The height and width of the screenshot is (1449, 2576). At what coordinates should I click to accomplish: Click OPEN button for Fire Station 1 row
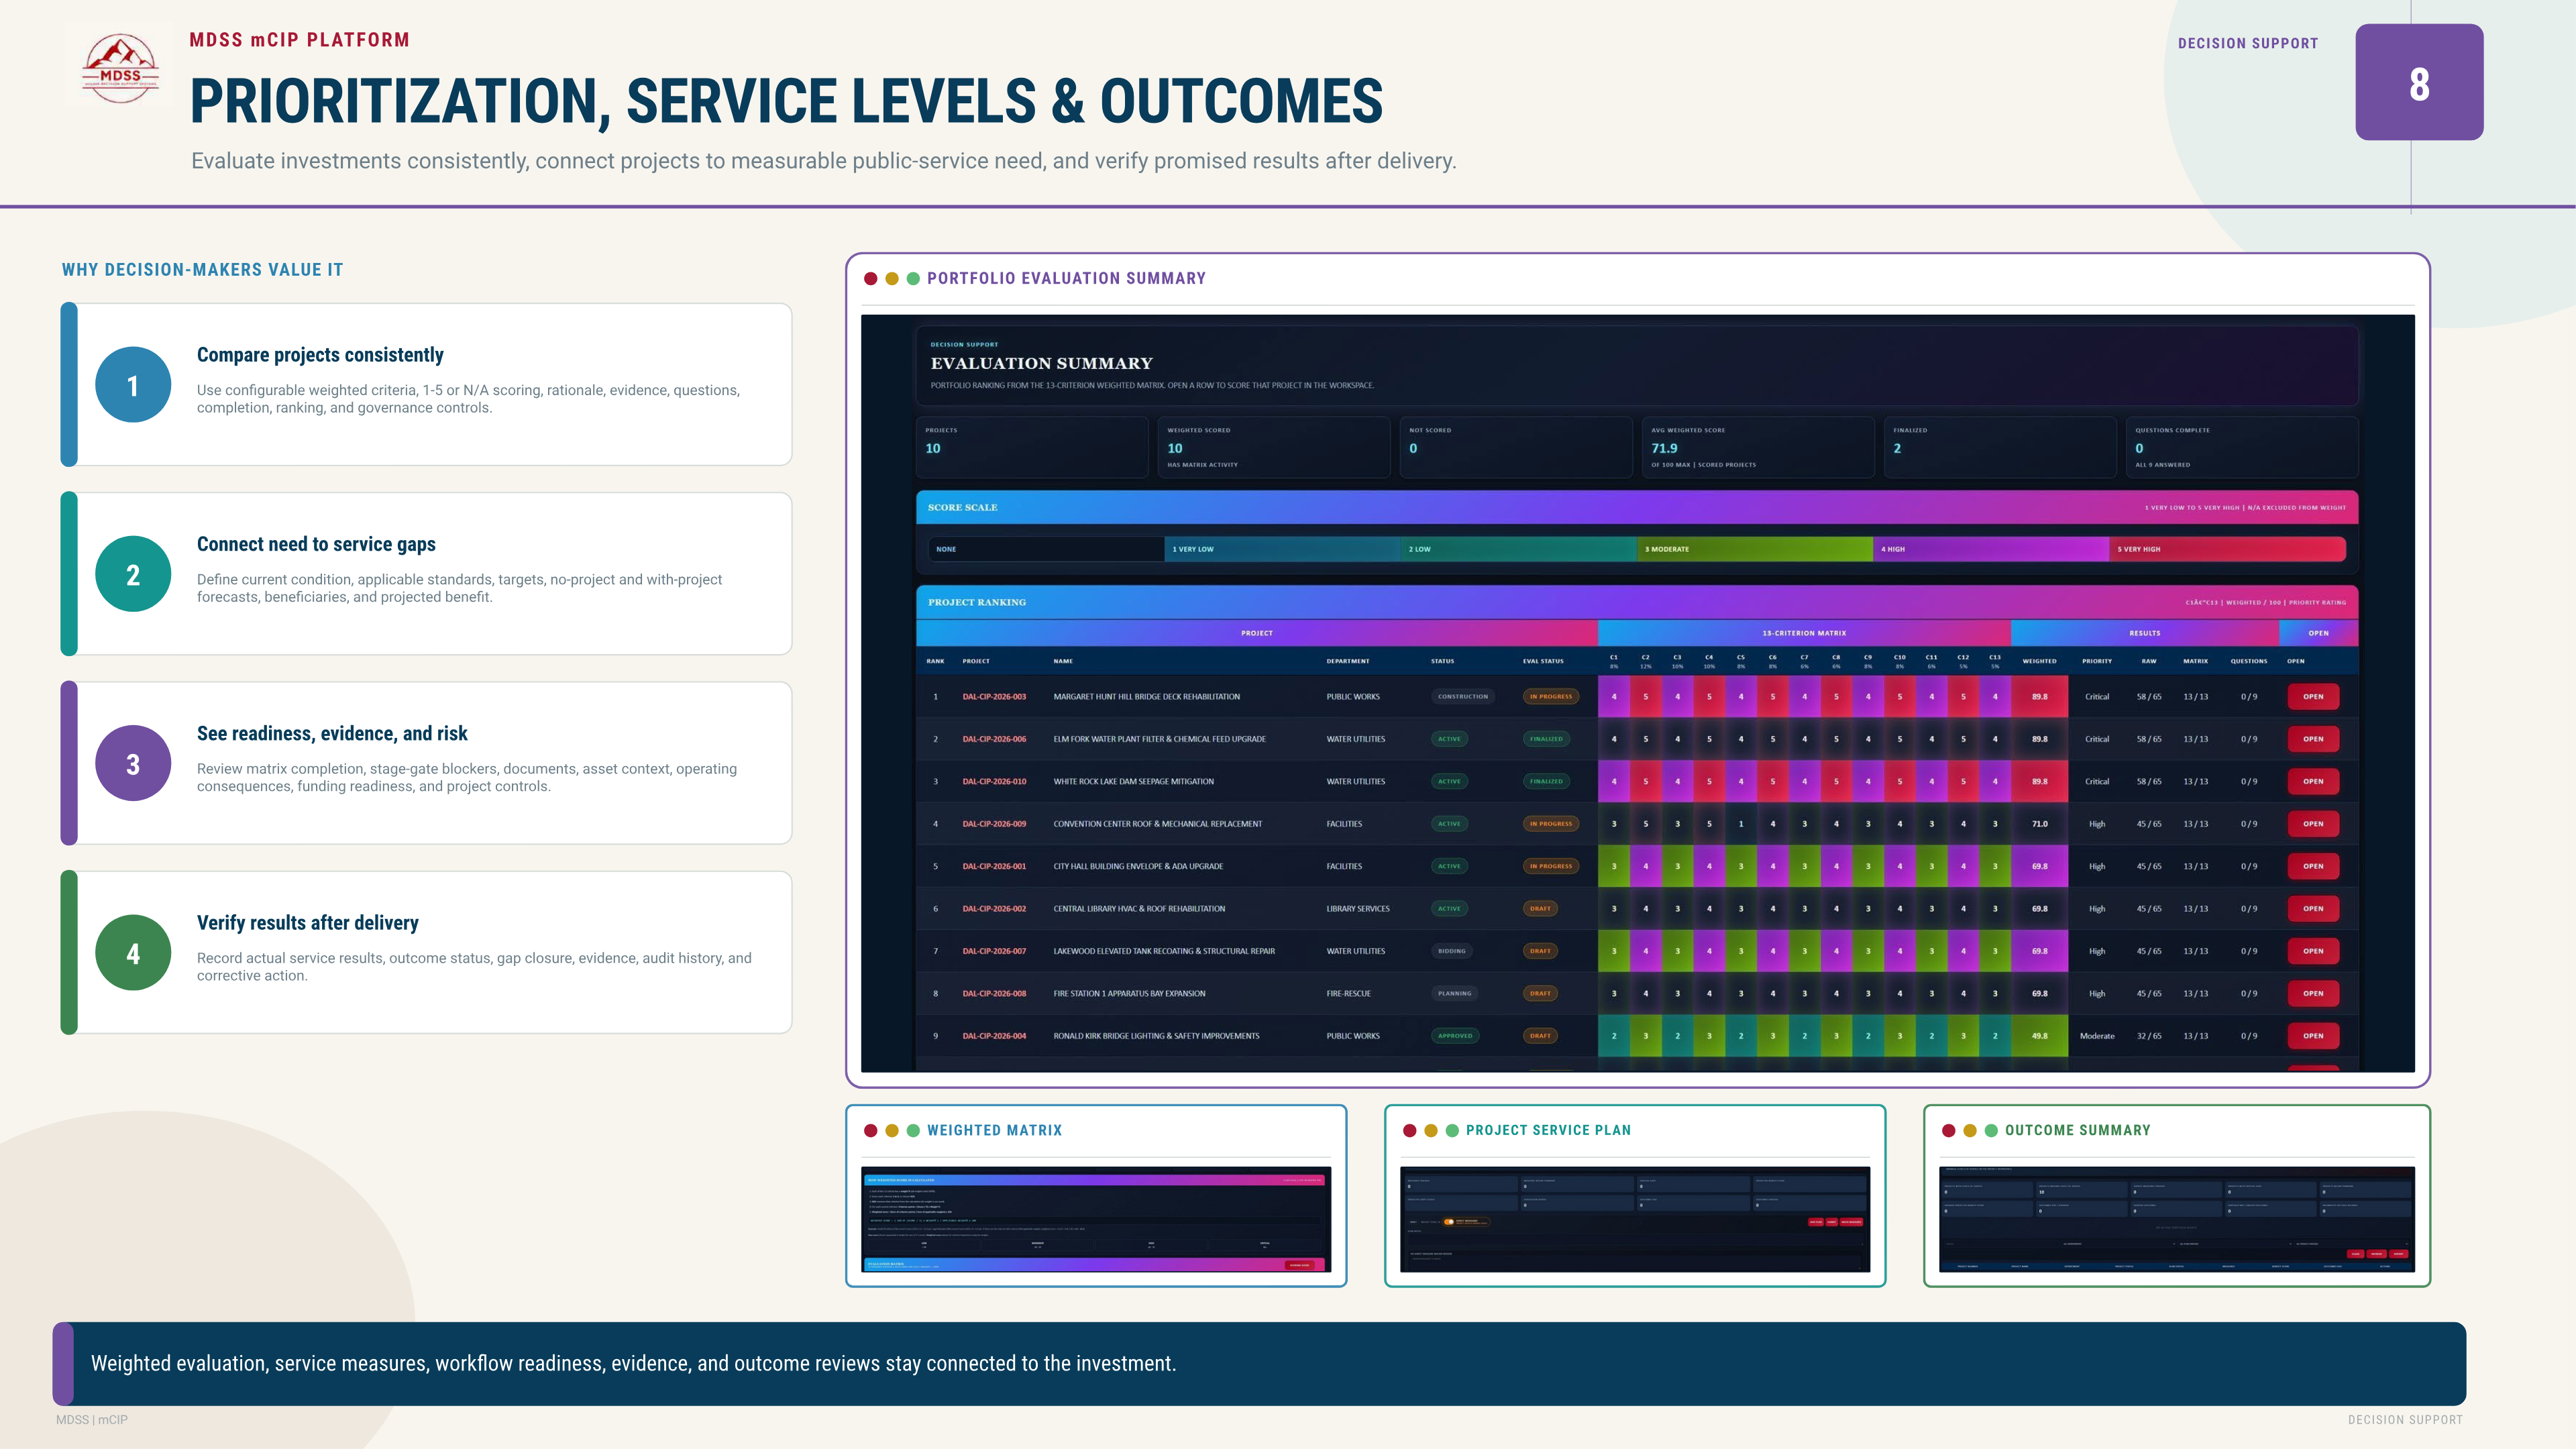2313,994
